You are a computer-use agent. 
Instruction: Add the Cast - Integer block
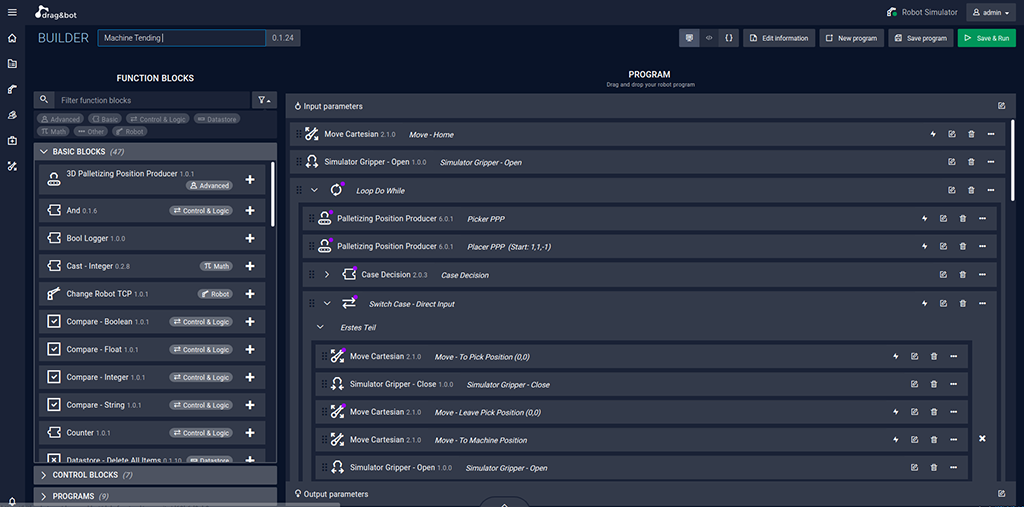click(249, 266)
